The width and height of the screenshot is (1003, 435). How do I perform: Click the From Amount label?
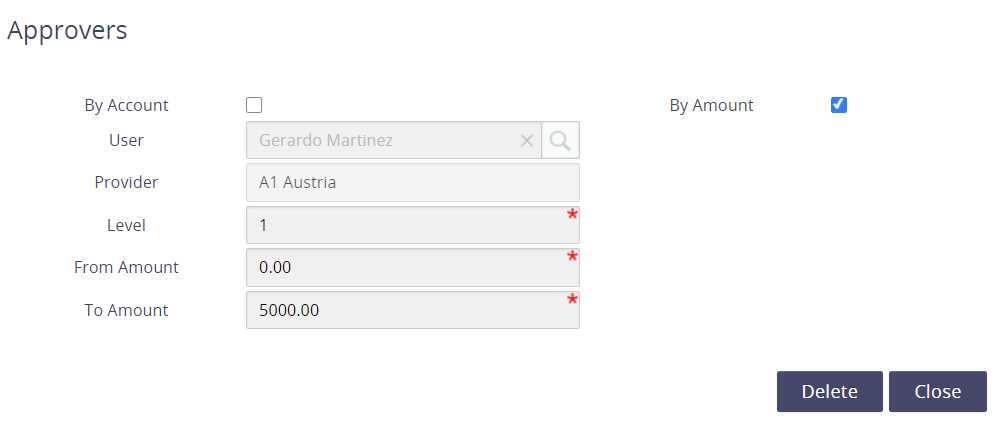[126, 267]
